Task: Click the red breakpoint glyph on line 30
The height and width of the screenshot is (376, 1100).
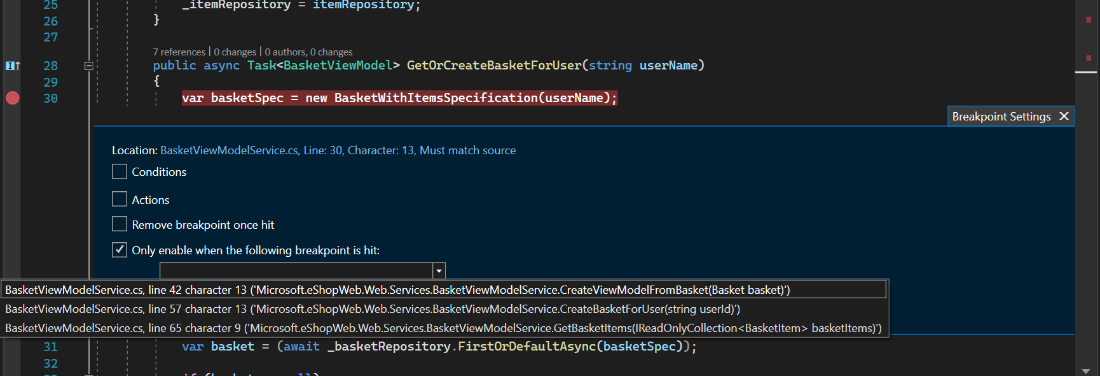Action: point(12,98)
